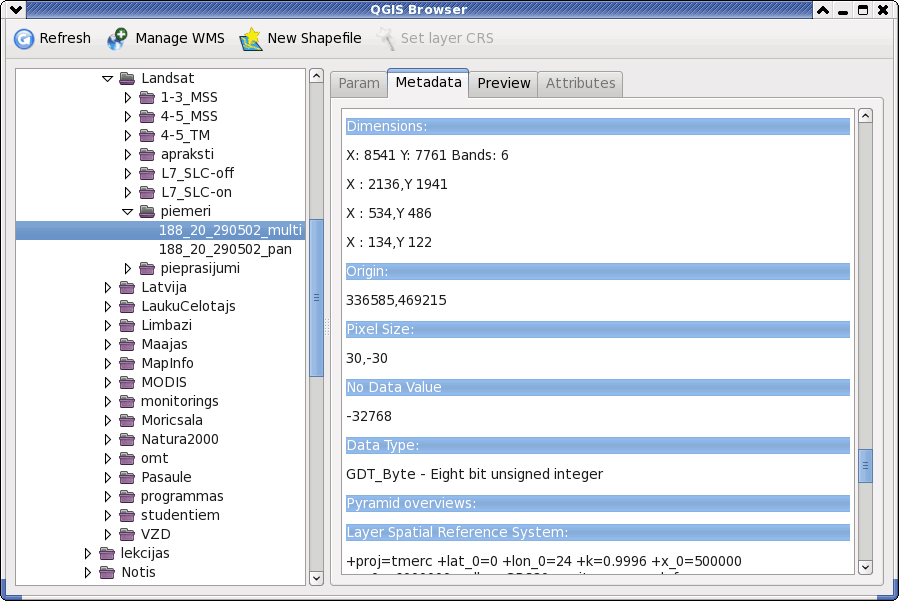Click the Notis folder label

pyautogui.click(x=138, y=572)
